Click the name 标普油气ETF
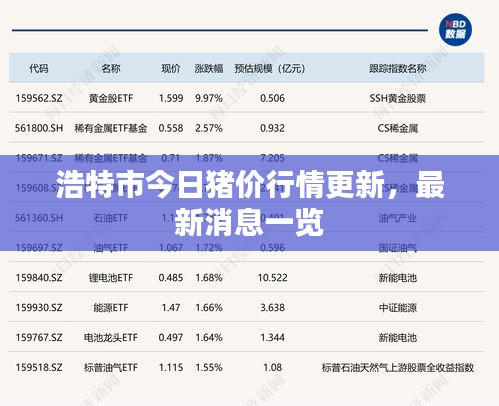Image resolution: width=499 pixels, height=406 pixels. point(111,368)
